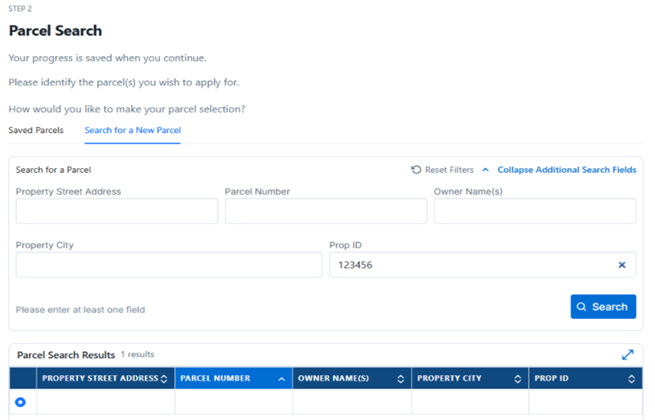Click sort arrows on Property Street Address column
655x420 pixels.
click(x=164, y=379)
